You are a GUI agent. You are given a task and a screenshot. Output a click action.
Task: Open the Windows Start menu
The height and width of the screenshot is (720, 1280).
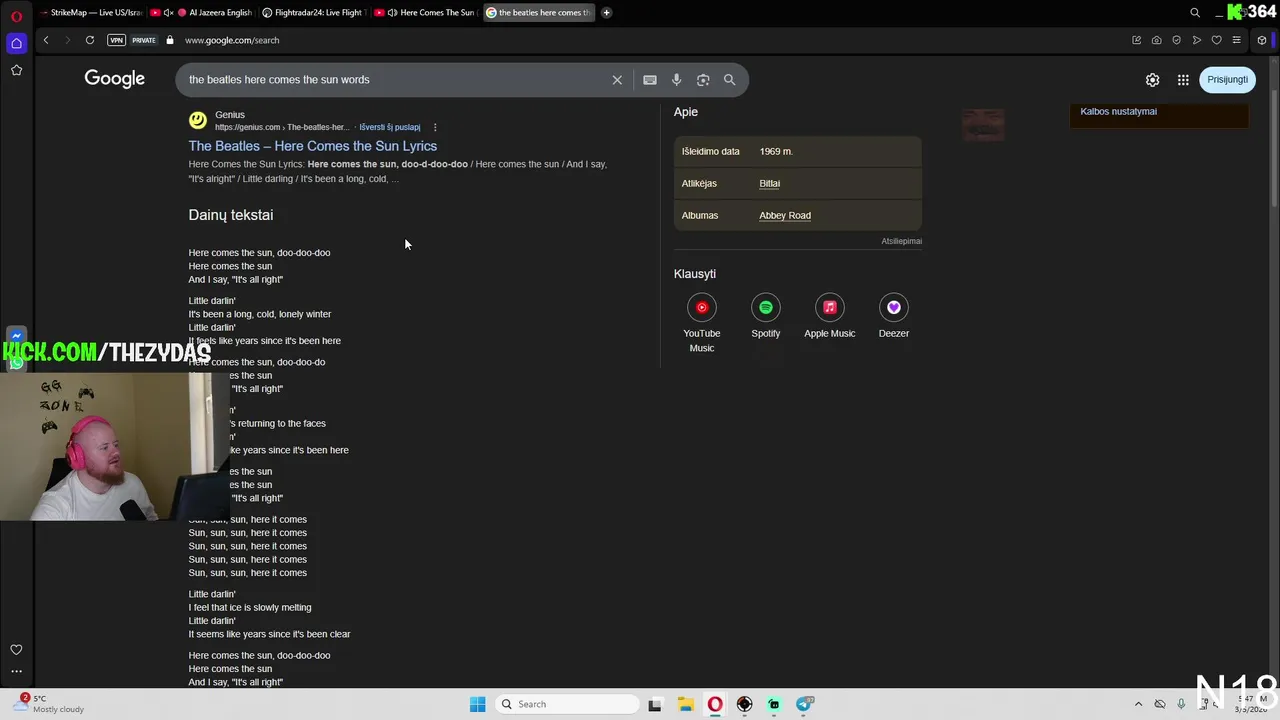pyautogui.click(x=477, y=704)
